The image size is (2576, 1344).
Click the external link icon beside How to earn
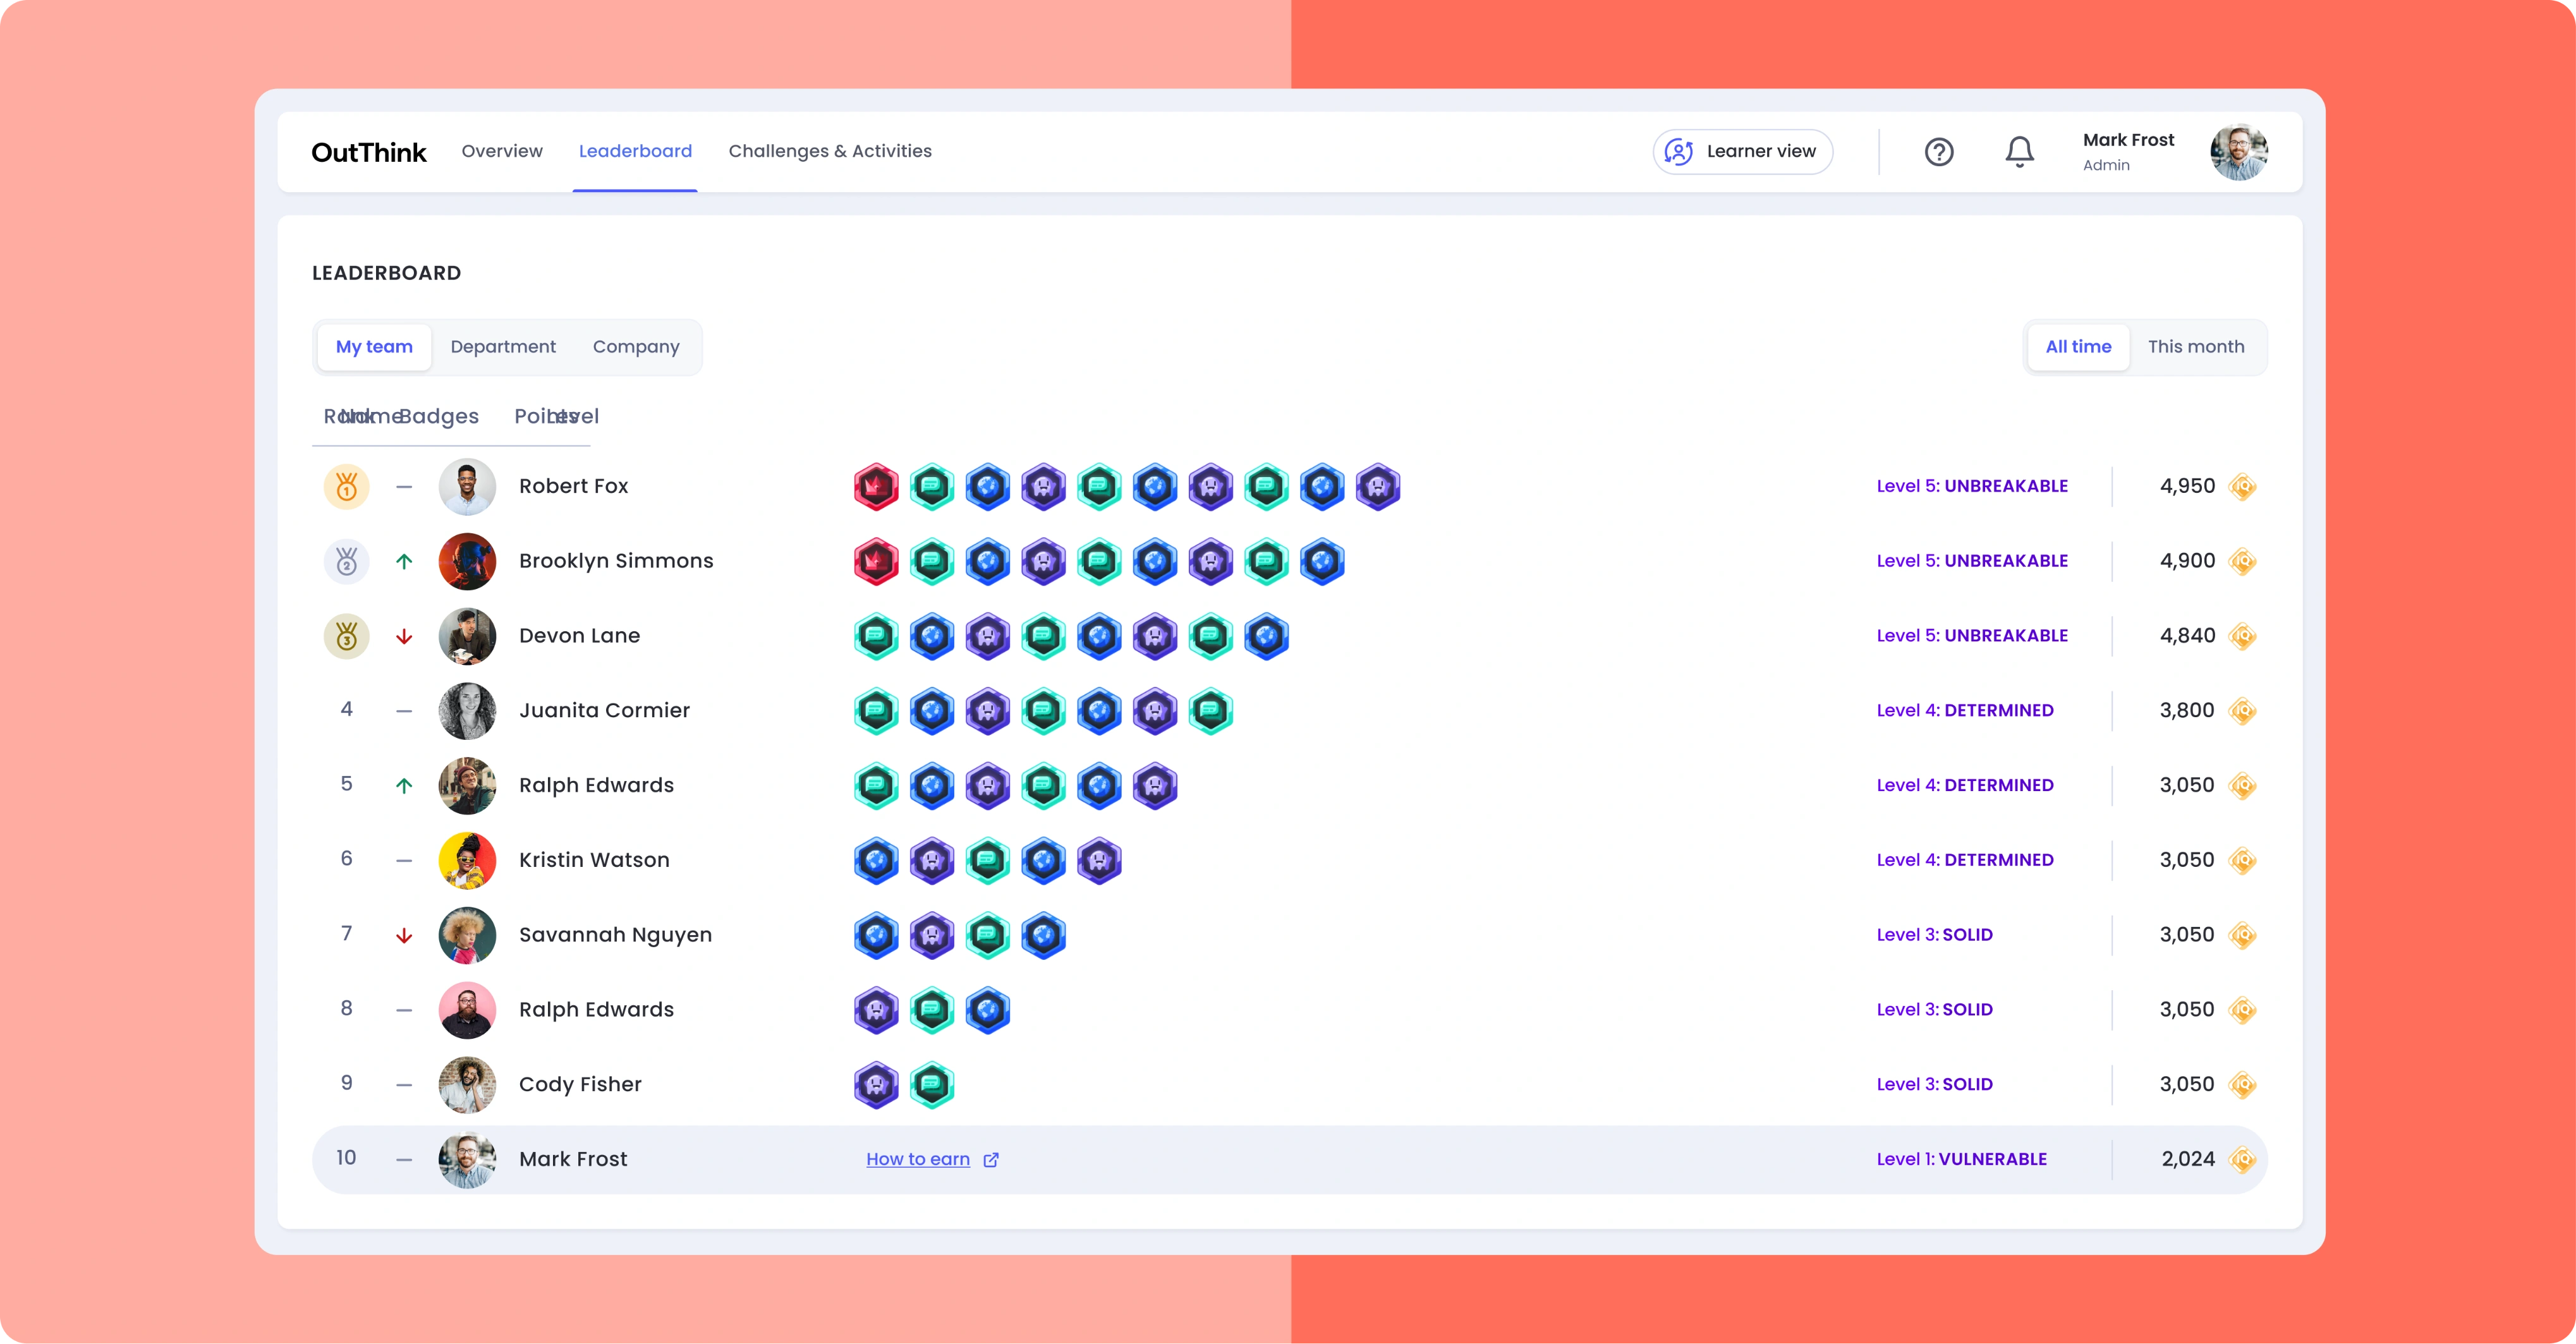[991, 1159]
